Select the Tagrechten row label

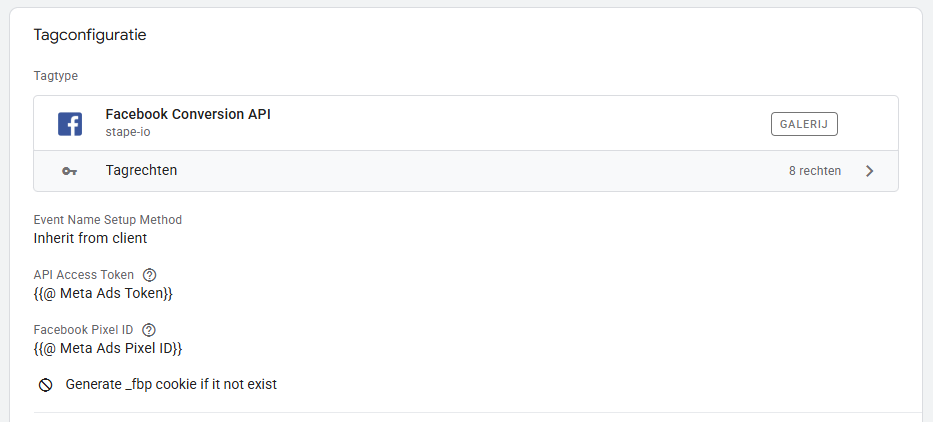(141, 171)
